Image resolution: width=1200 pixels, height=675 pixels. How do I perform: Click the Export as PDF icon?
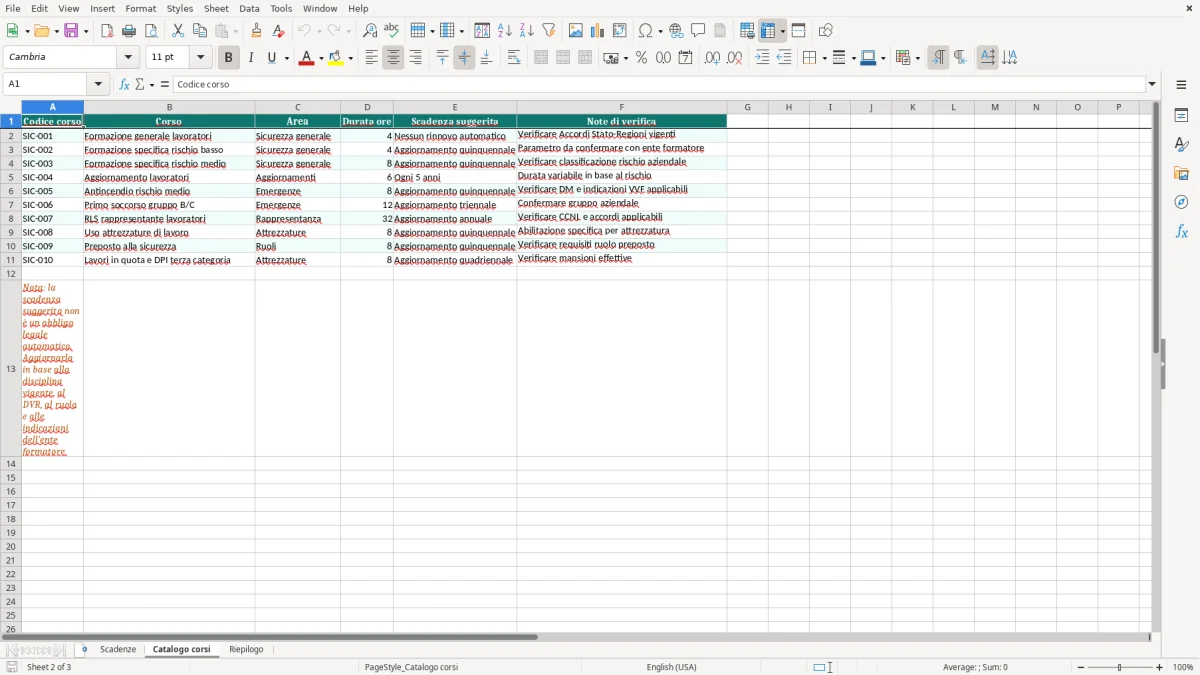pos(107,31)
